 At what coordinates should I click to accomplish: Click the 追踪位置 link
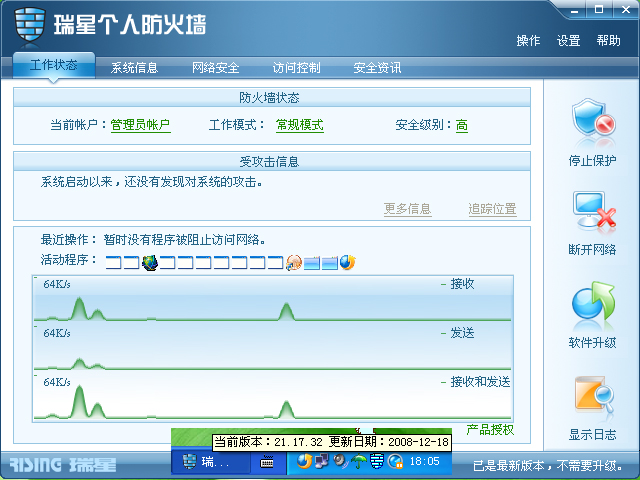coord(492,209)
